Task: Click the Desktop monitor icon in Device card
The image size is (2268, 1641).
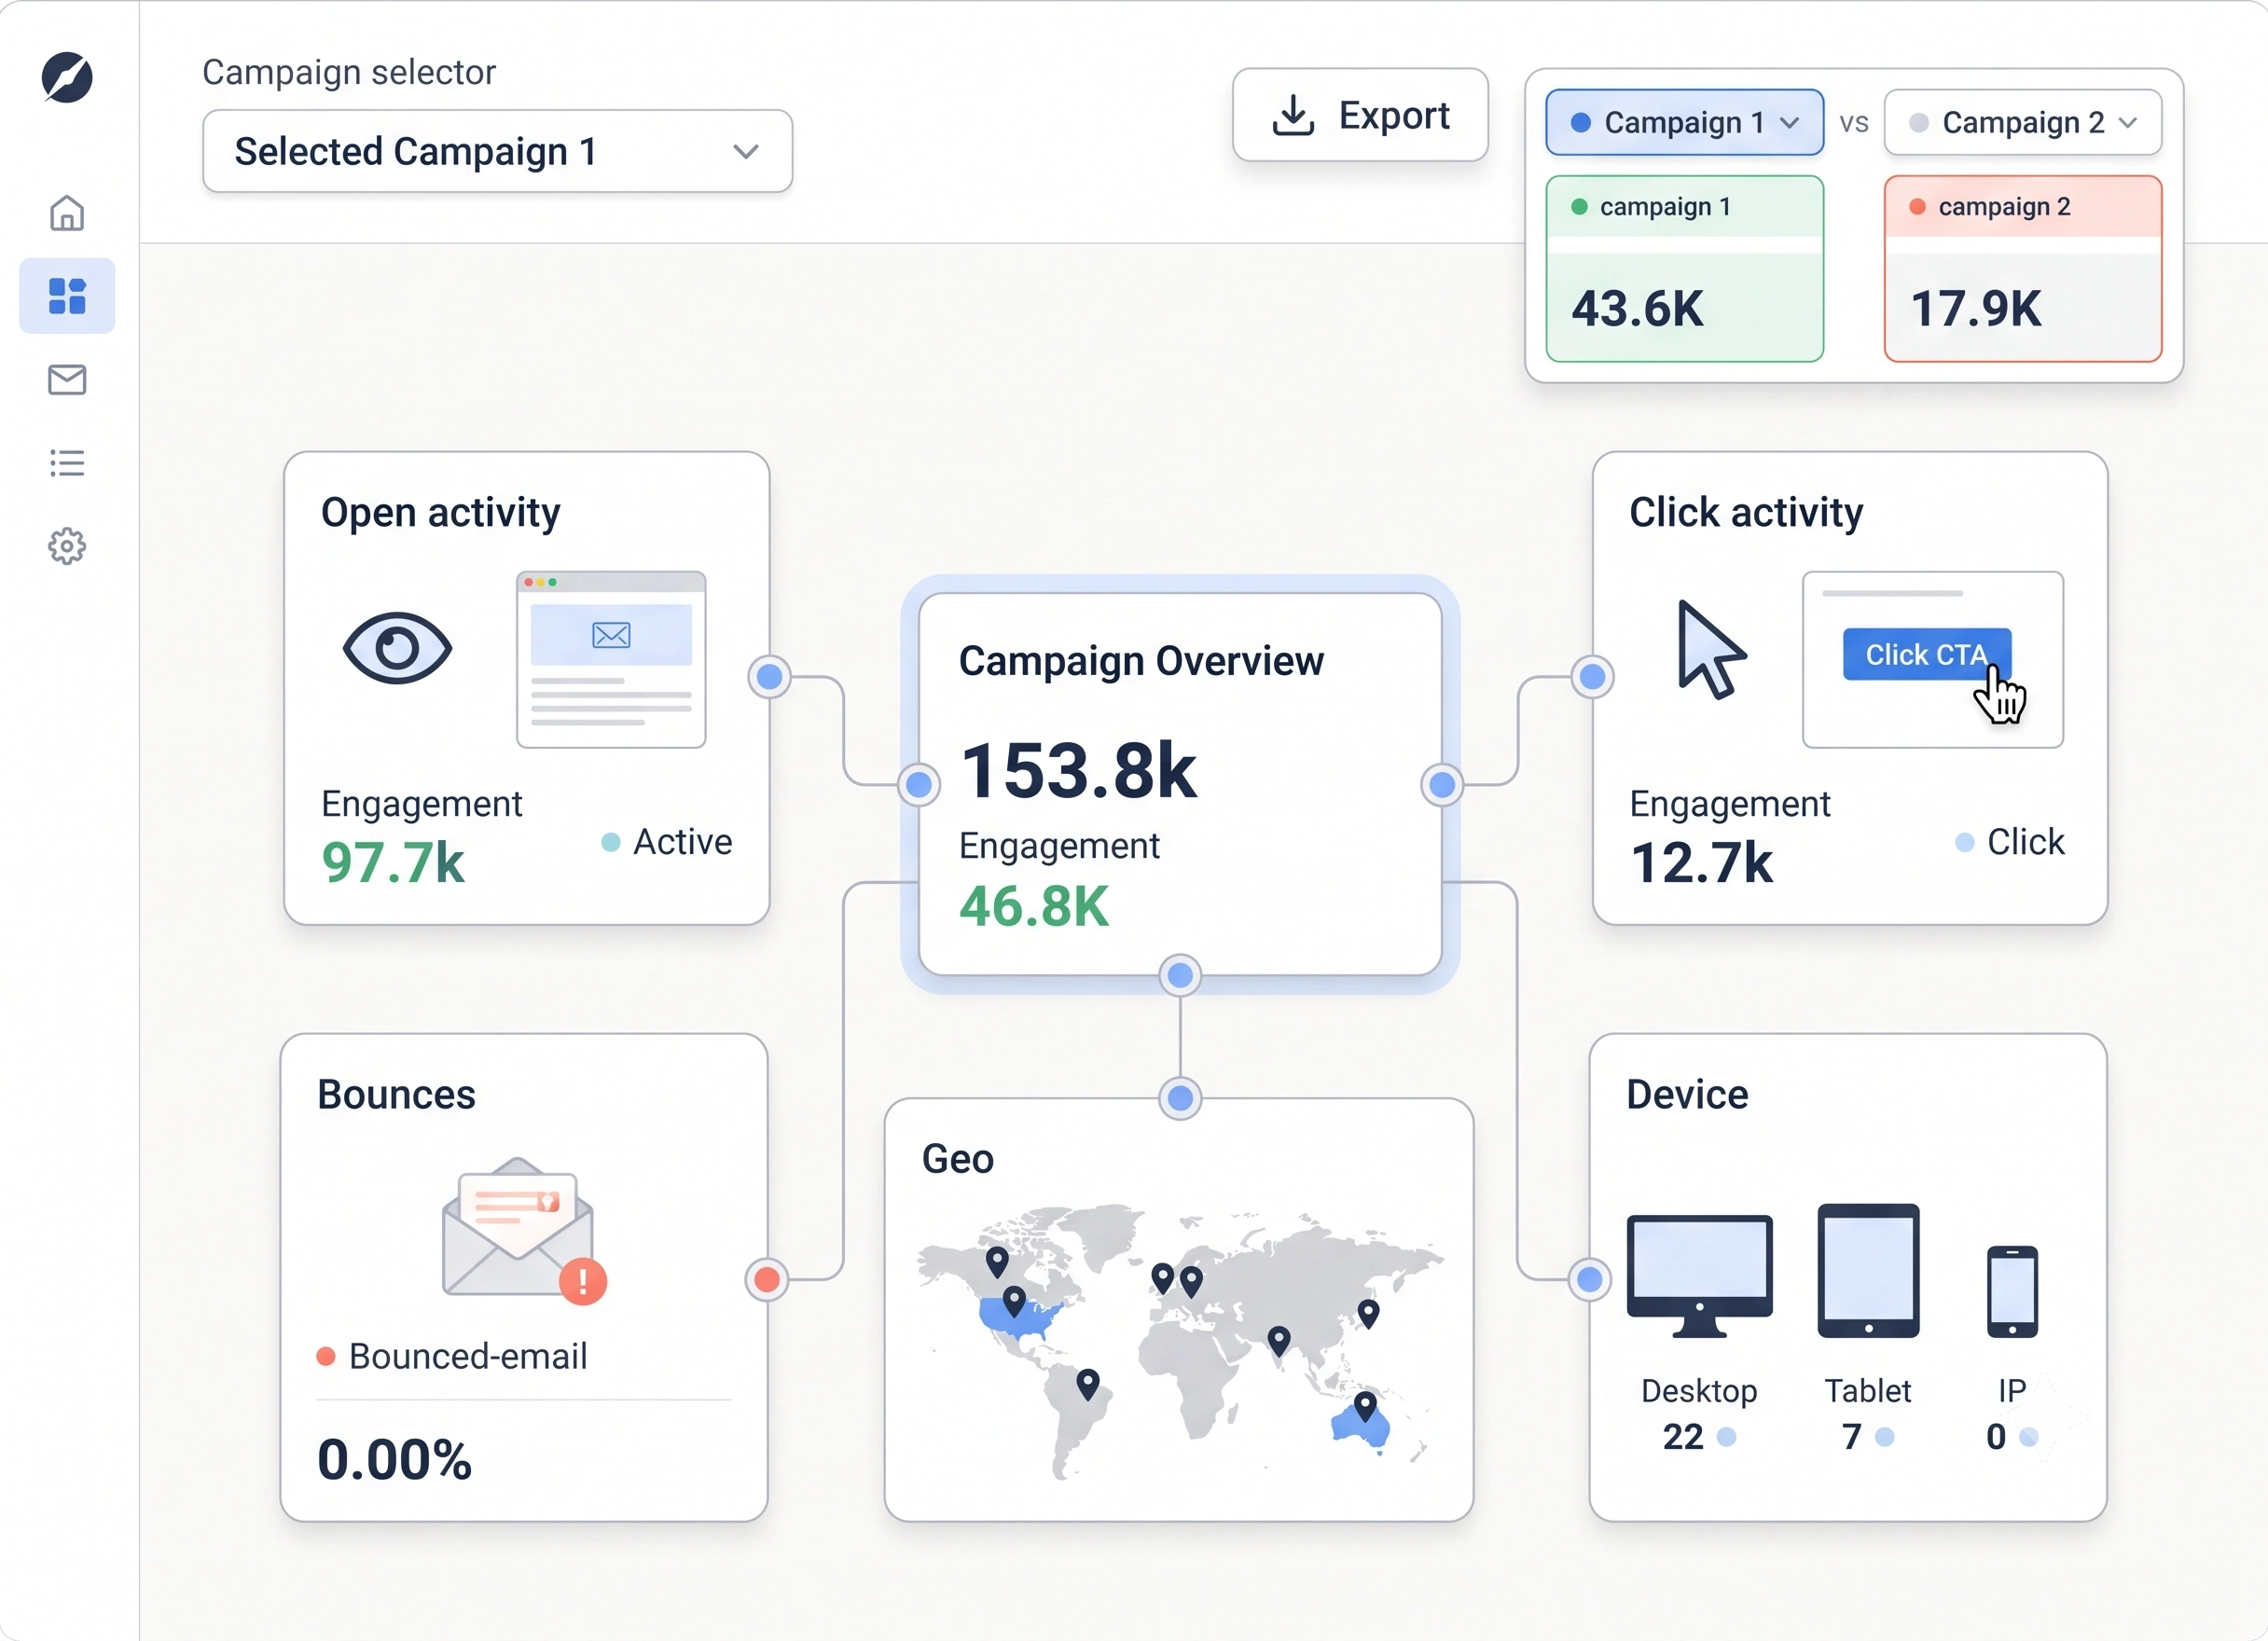Action: tap(1699, 1276)
